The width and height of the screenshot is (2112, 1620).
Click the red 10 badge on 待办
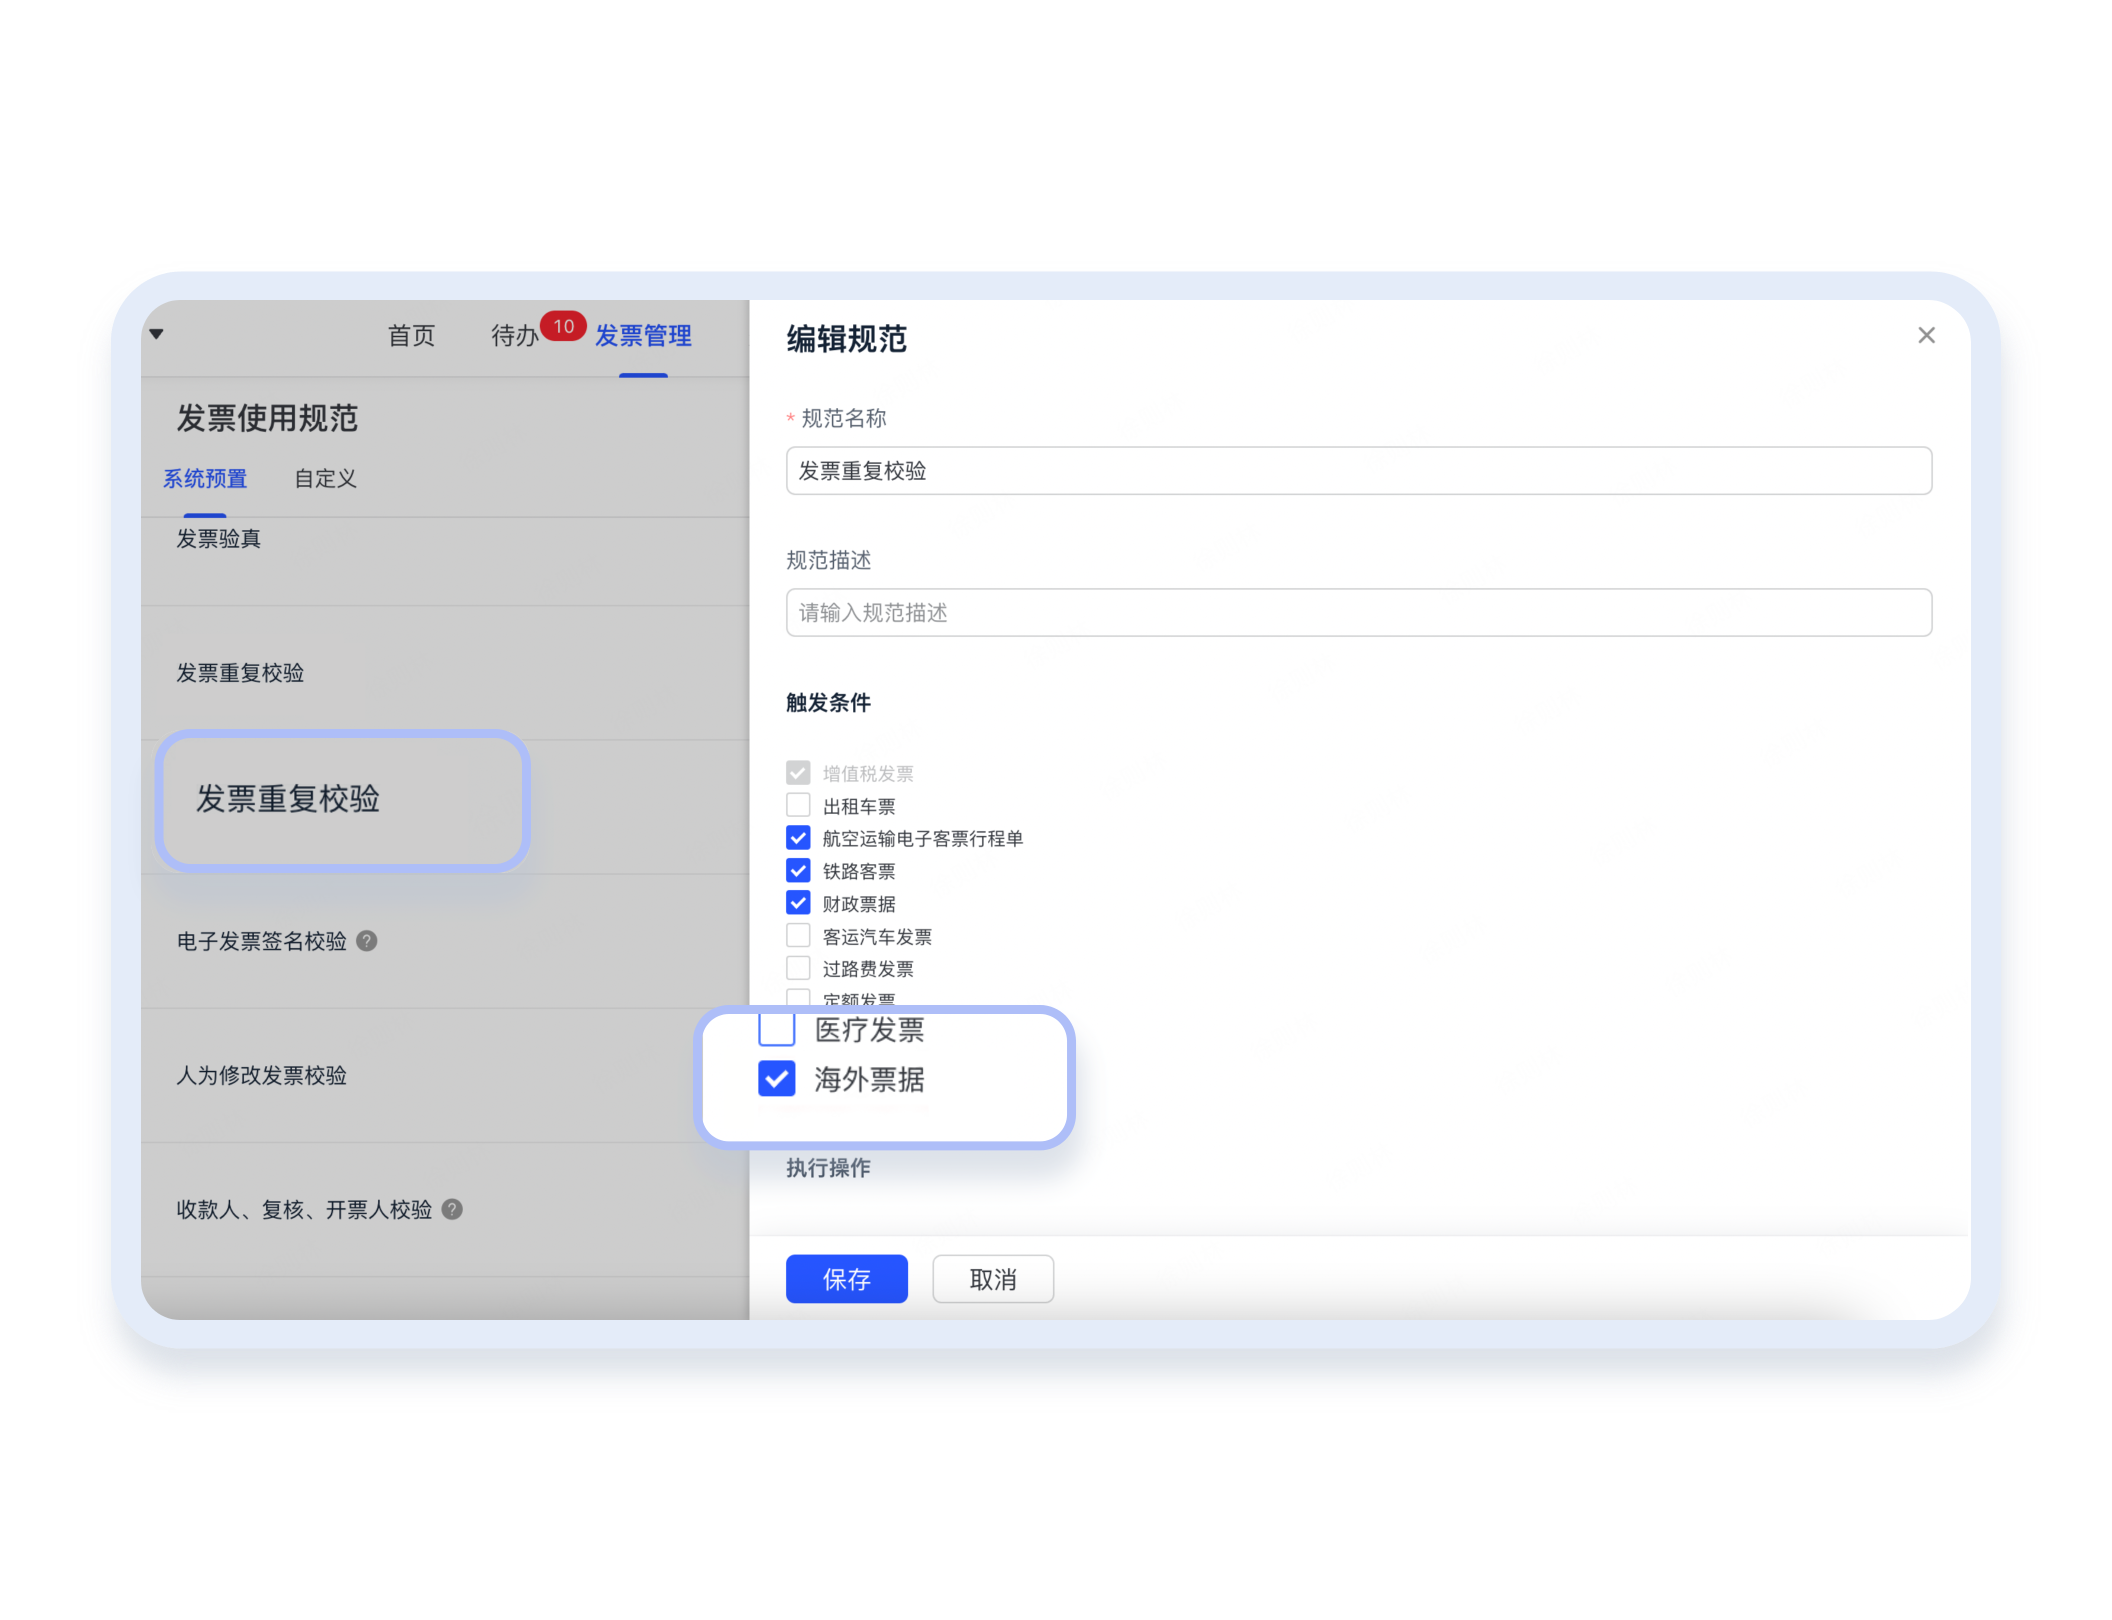563,326
